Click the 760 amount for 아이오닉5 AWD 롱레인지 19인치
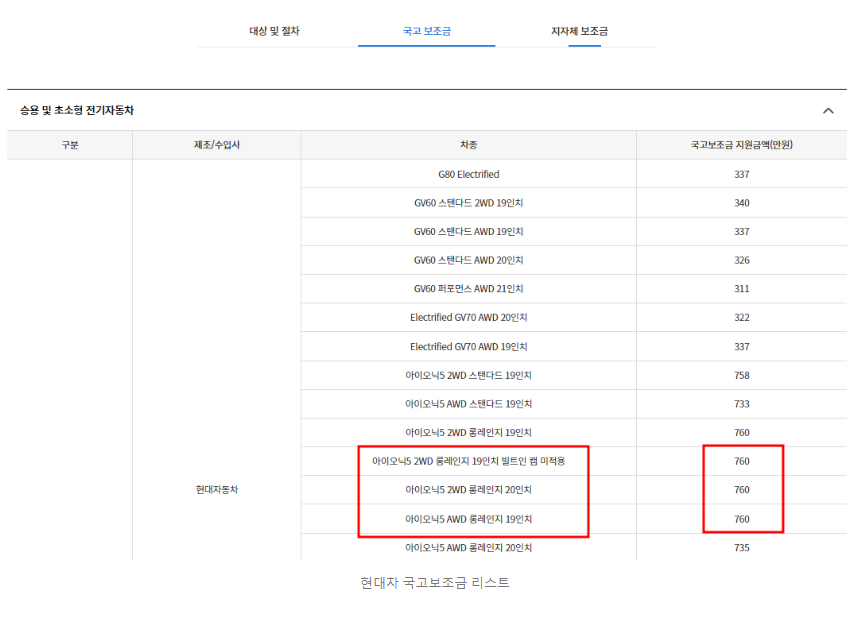Screen dimensions: 861x640 coord(742,519)
